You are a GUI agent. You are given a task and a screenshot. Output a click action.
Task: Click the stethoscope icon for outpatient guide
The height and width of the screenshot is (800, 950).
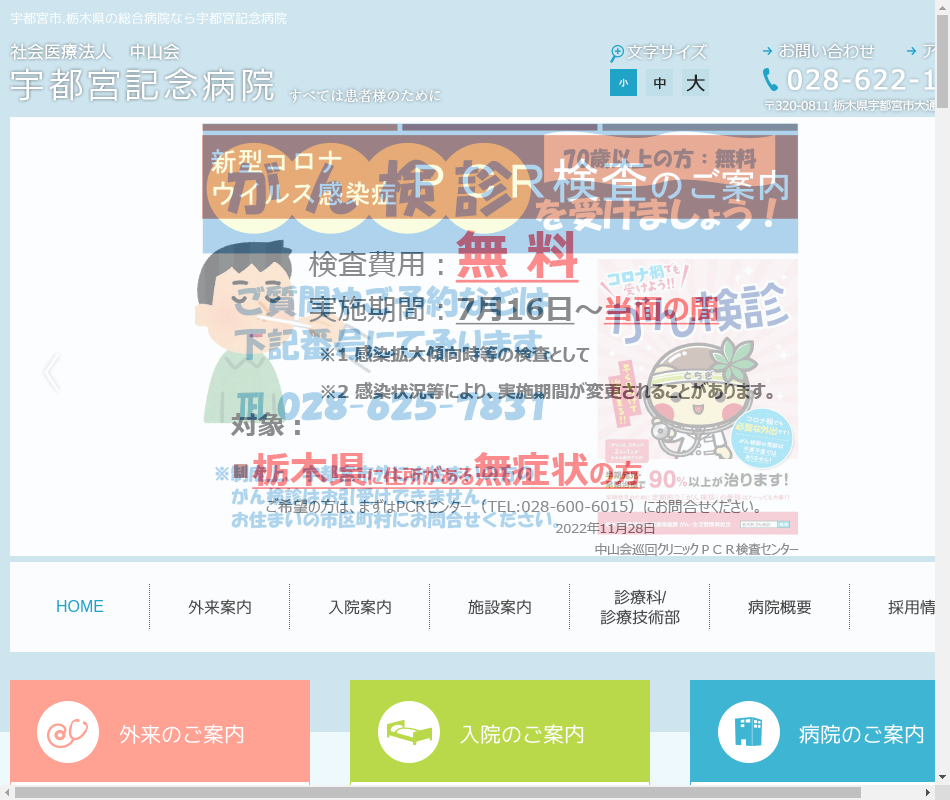[x=68, y=733]
